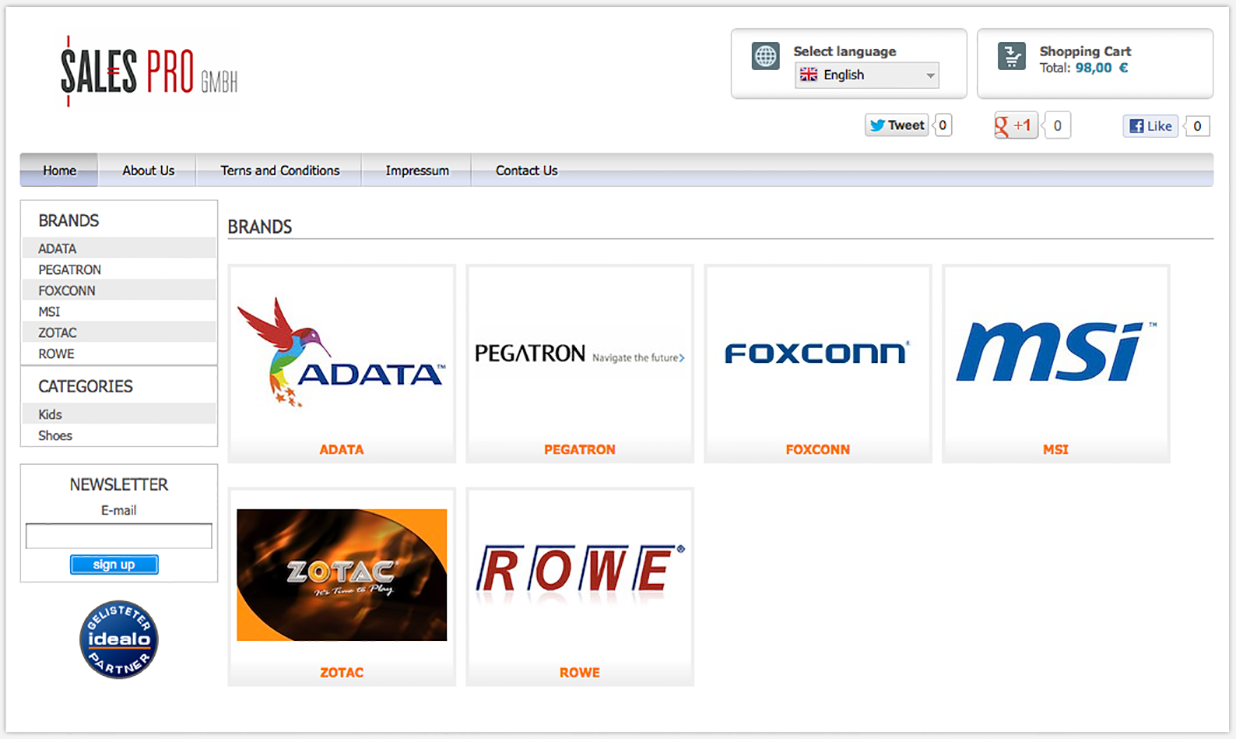Screen dimensions: 1236x739
Task: Click the orange PEGATRON caption link
Action: (x=580, y=450)
